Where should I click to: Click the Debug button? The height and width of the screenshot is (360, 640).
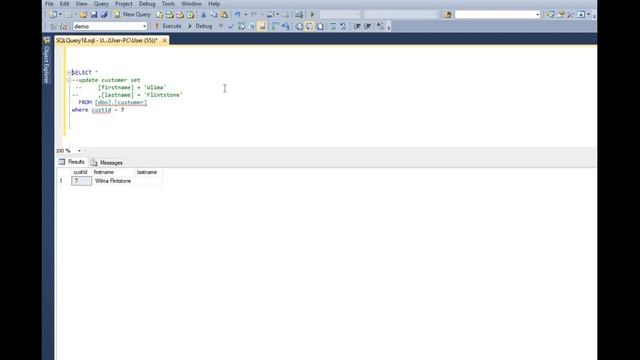[200, 26]
